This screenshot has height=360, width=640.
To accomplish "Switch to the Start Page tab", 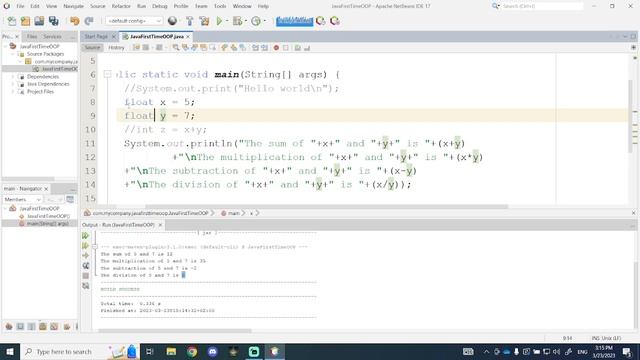I will tap(96, 36).
